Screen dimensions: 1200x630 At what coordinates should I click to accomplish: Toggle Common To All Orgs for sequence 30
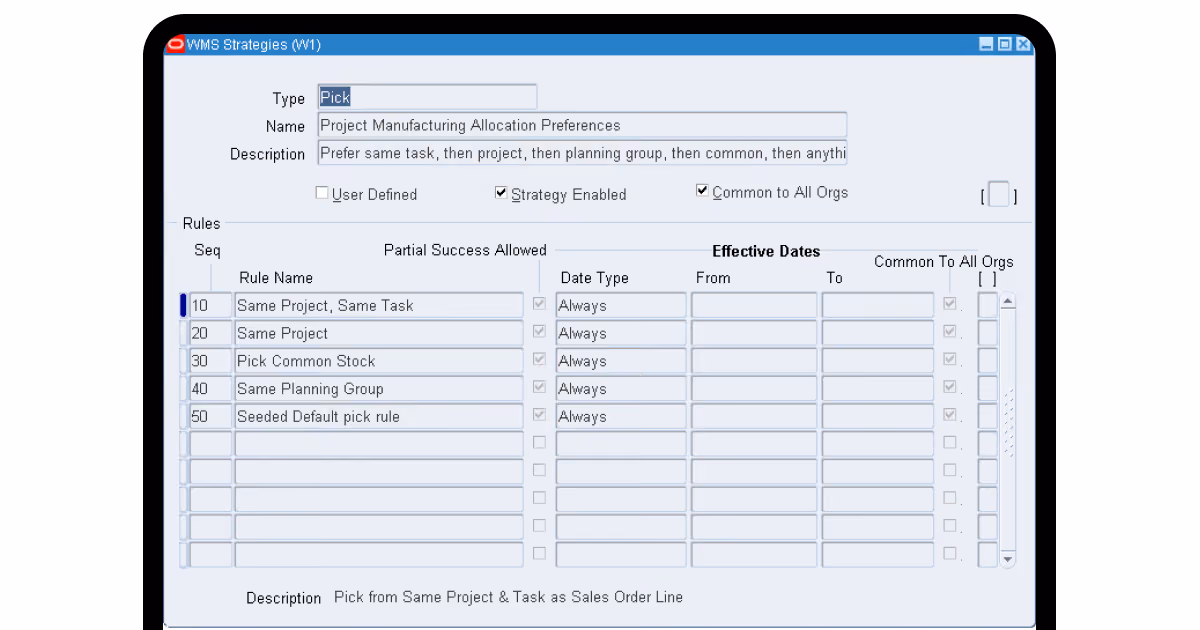950,360
